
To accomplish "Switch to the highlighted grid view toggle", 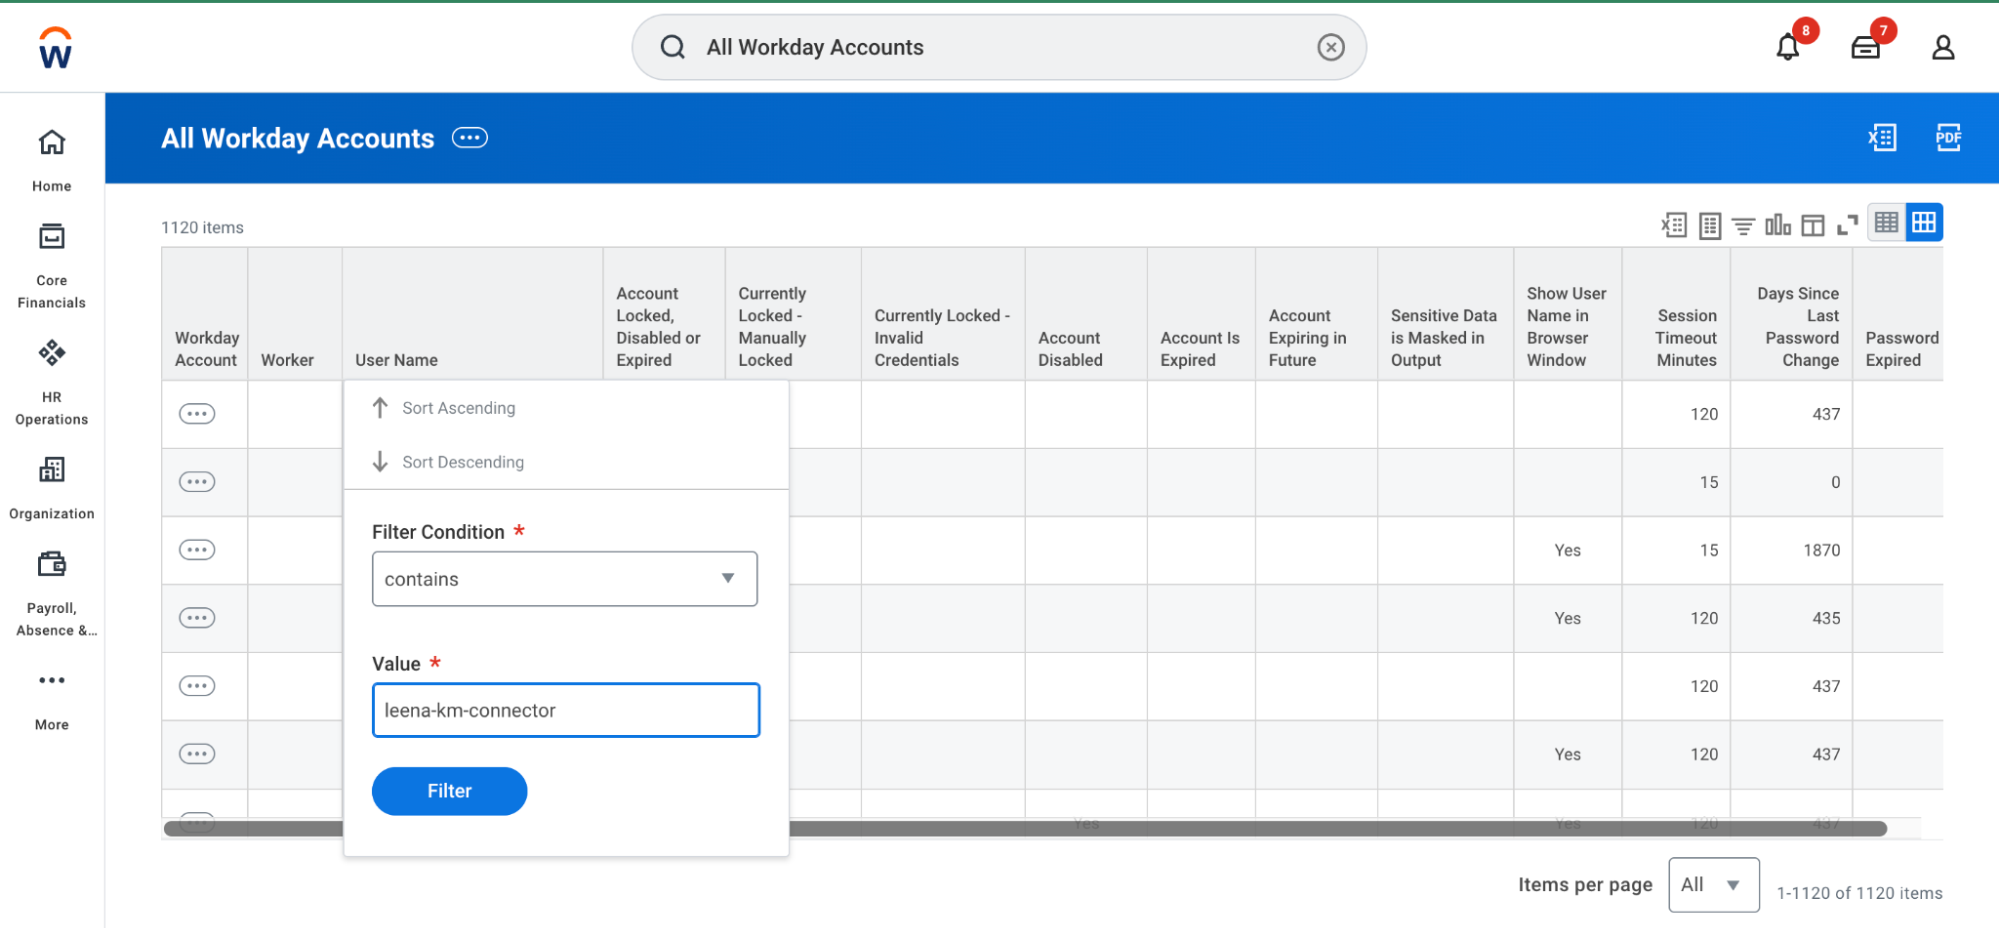I will click(1924, 222).
